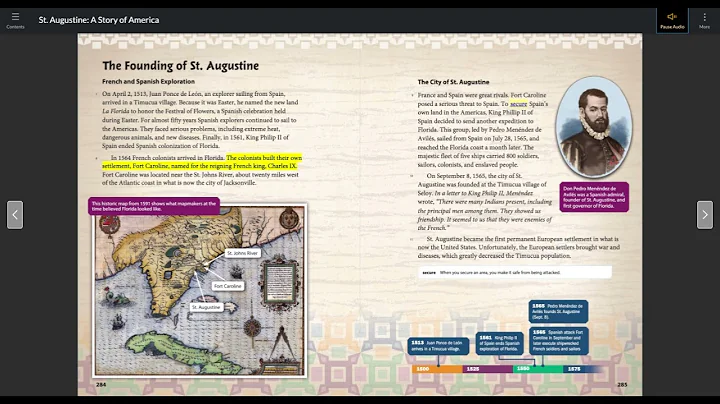Click 'The City of St. Augustine' subheading

click(453, 82)
